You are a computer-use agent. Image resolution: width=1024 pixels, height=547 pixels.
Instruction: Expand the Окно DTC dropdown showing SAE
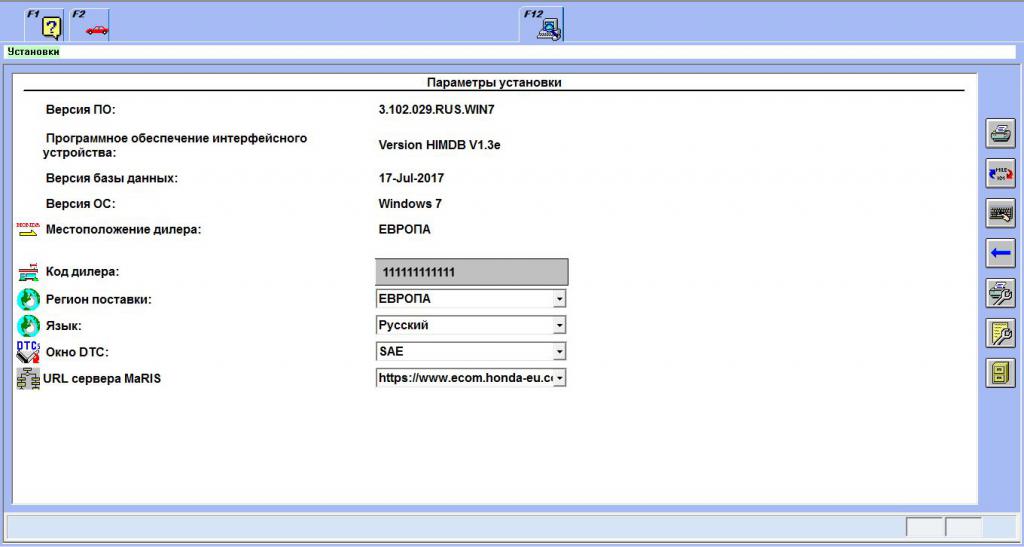click(x=559, y=352)
